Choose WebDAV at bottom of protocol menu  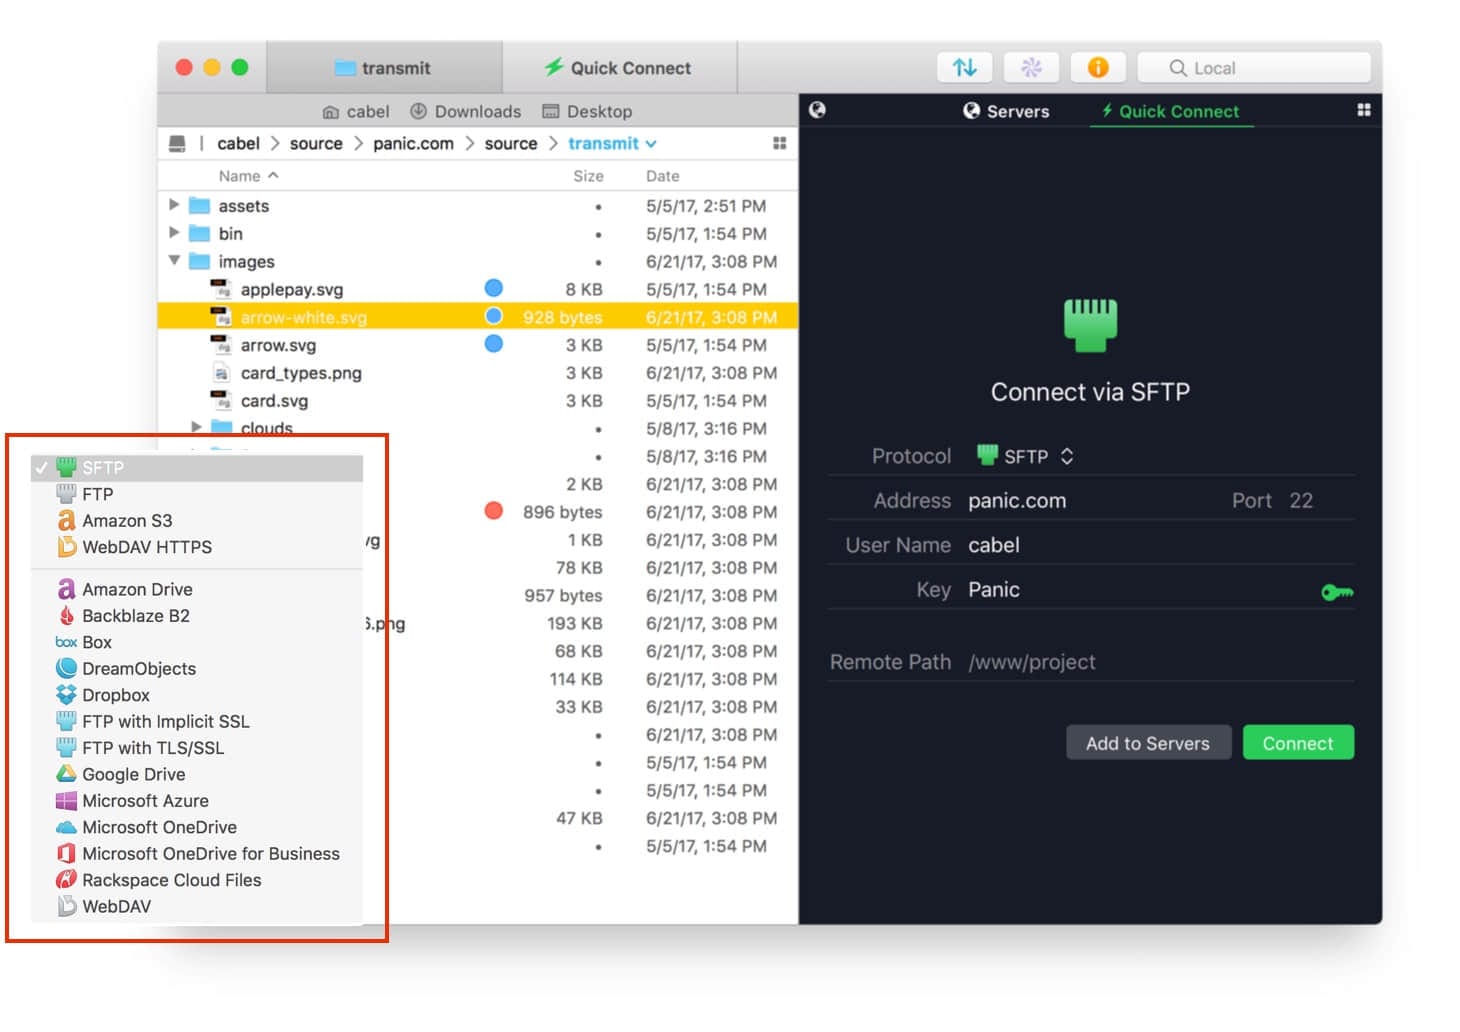(197, 906)
